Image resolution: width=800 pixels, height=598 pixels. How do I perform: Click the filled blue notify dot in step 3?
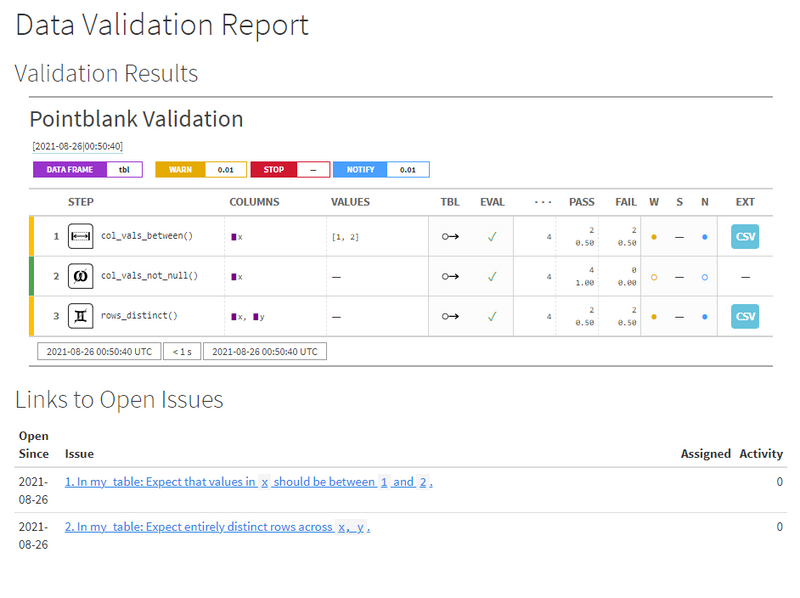click(x=705, y=317)
